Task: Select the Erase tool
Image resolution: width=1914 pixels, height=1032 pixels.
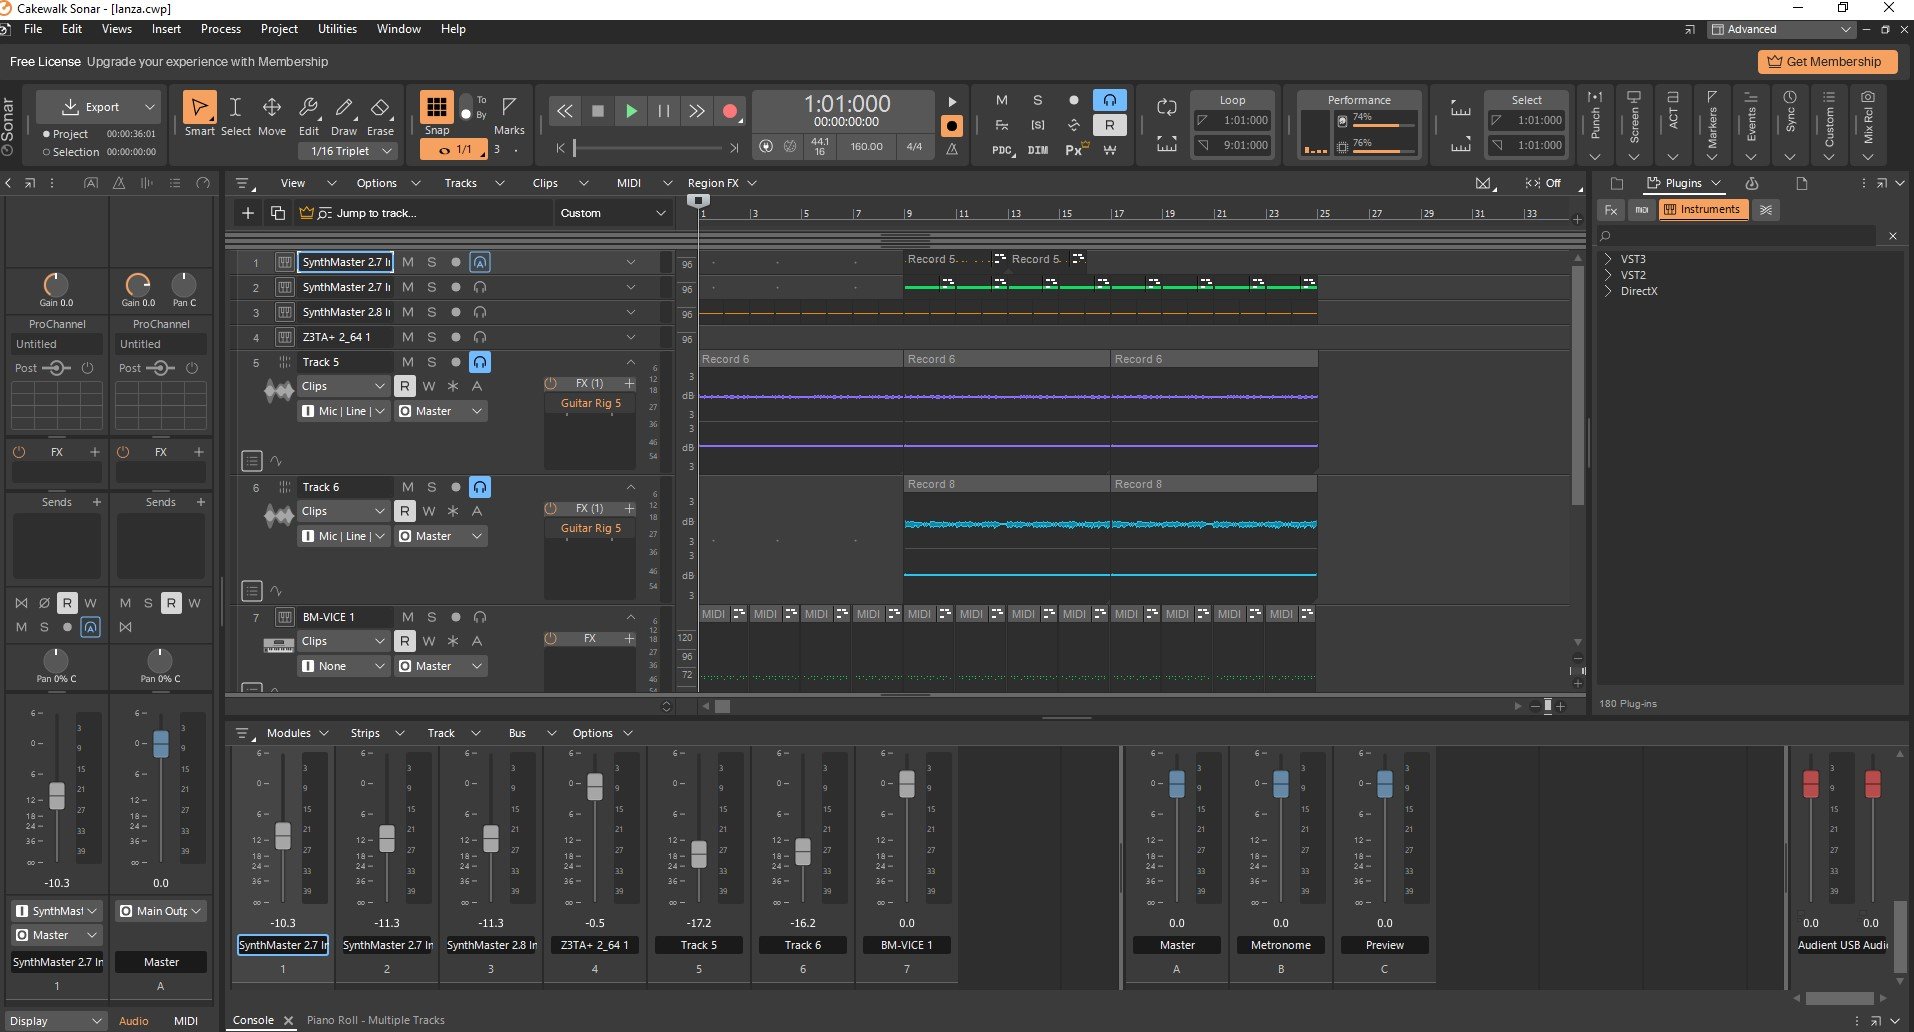Action: pyautogui.click(x=380, y=114)
